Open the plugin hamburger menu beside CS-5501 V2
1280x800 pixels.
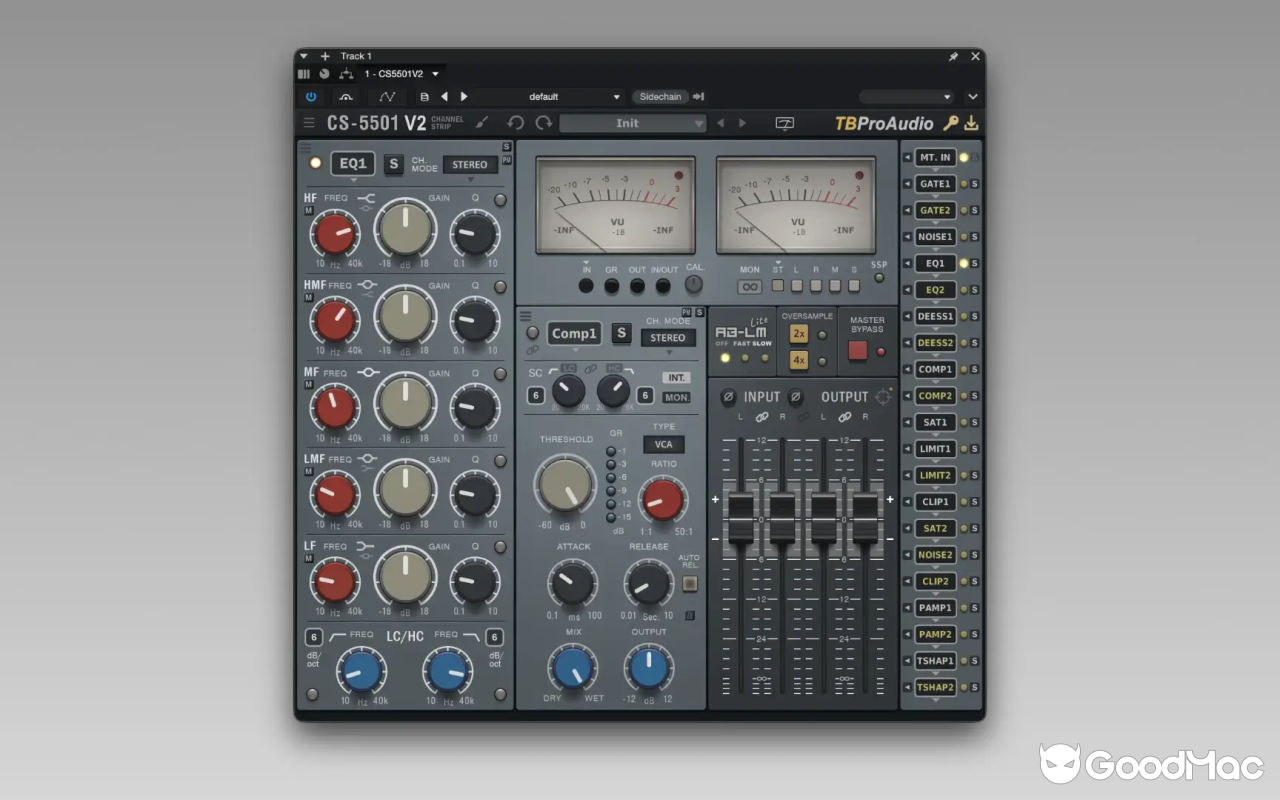point(309,123)
